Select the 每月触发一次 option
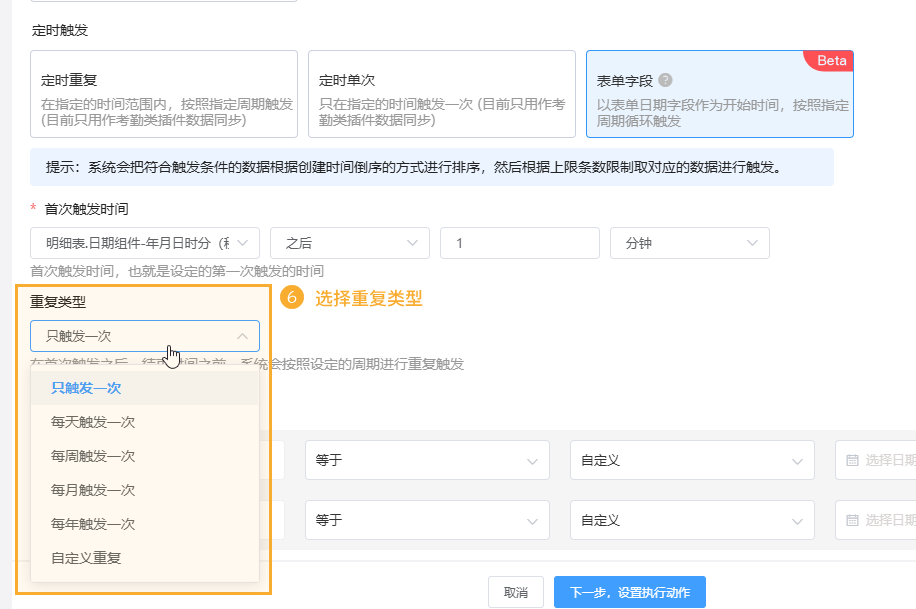 93,490
